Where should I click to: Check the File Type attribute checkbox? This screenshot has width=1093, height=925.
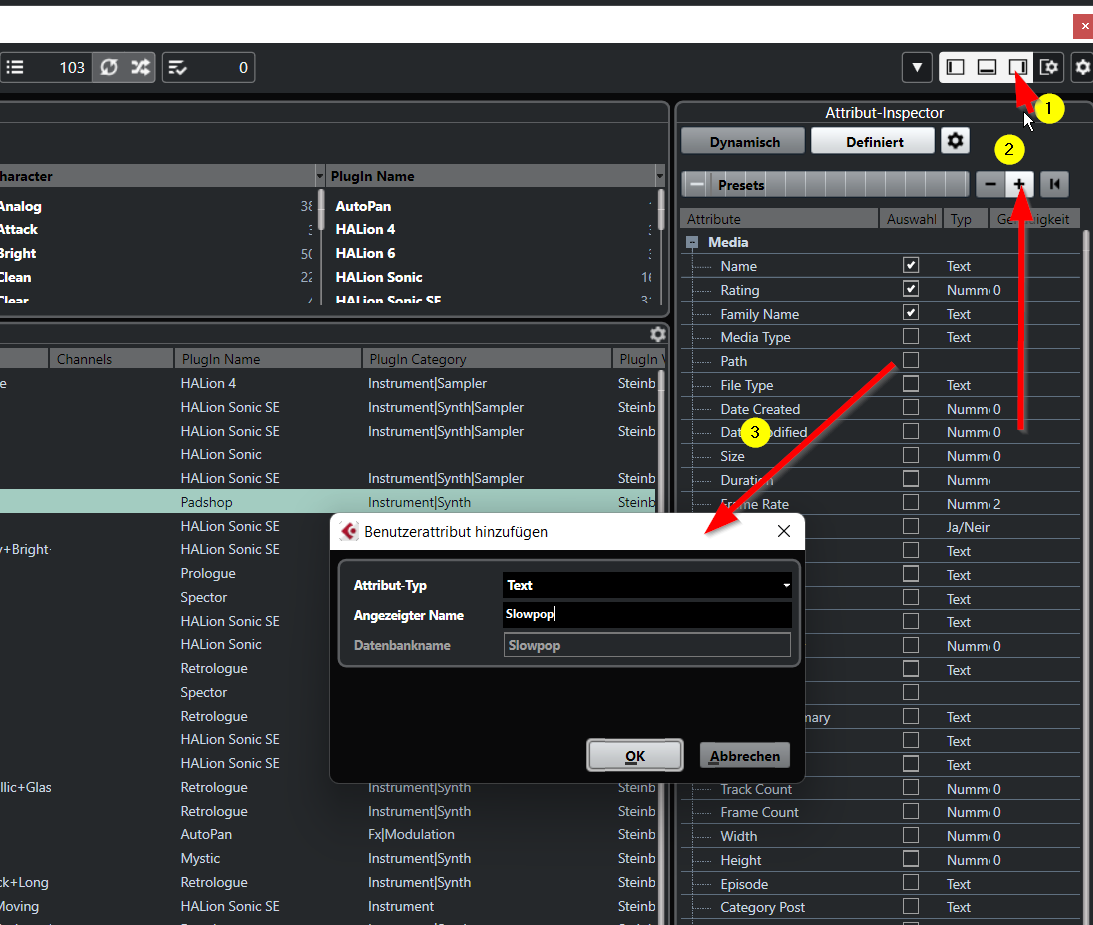[911, 384]
